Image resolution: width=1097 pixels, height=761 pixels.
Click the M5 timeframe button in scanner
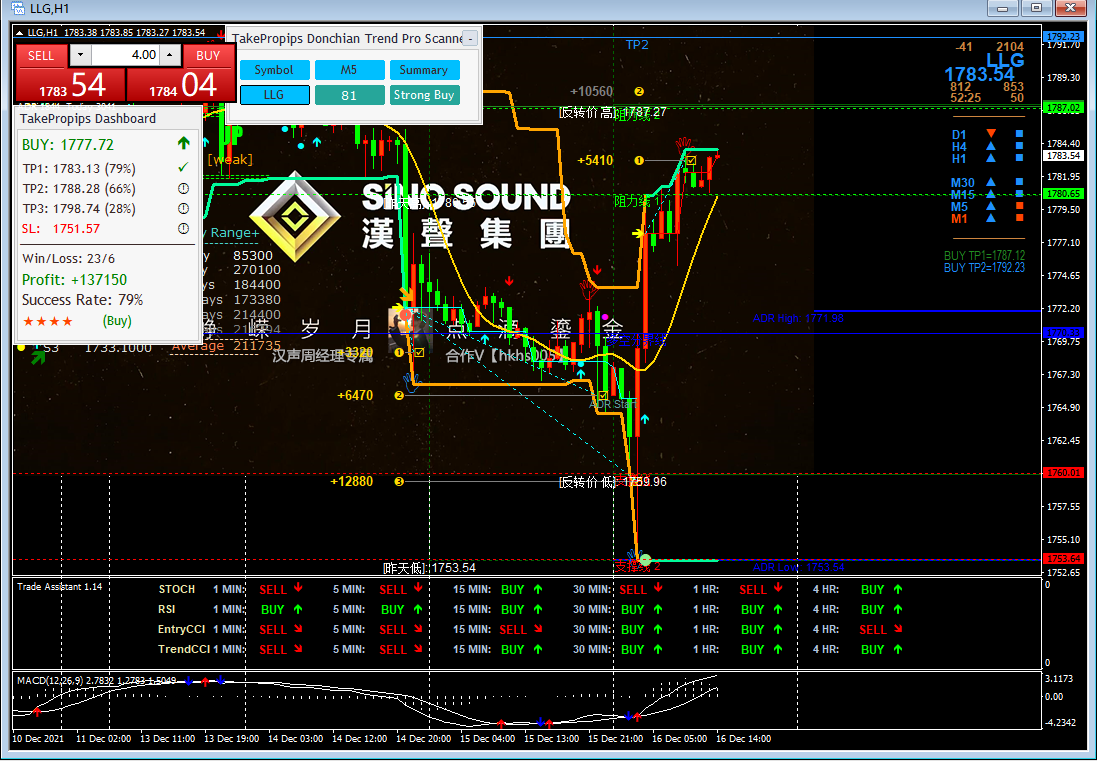point(349,70)
